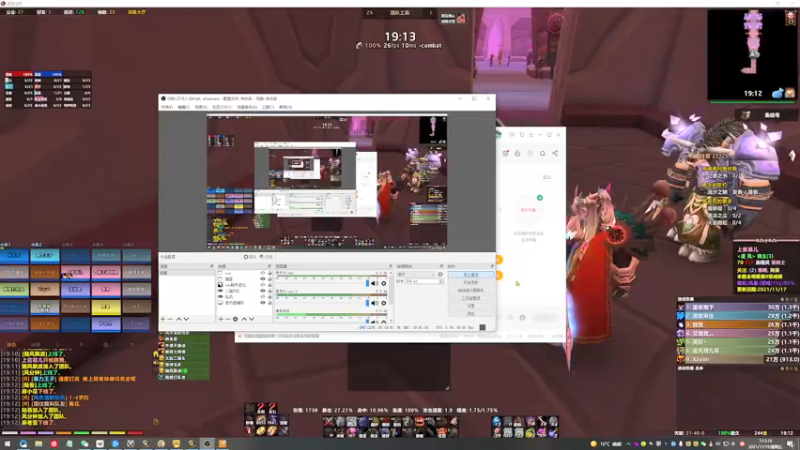This screenshot has height=450, width=800.
Task: Click the first mixer channel volume slider
Action: 322,283
